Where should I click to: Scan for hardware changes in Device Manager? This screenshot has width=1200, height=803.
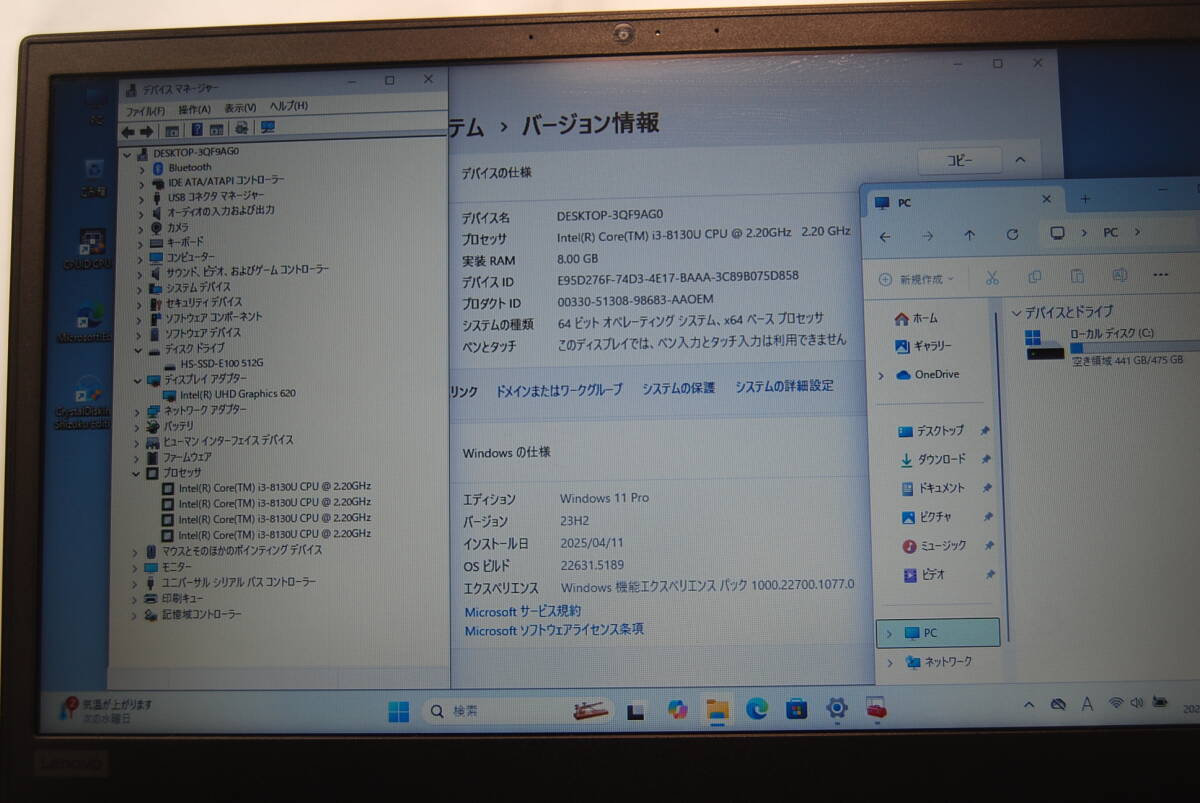click(267, 128)
